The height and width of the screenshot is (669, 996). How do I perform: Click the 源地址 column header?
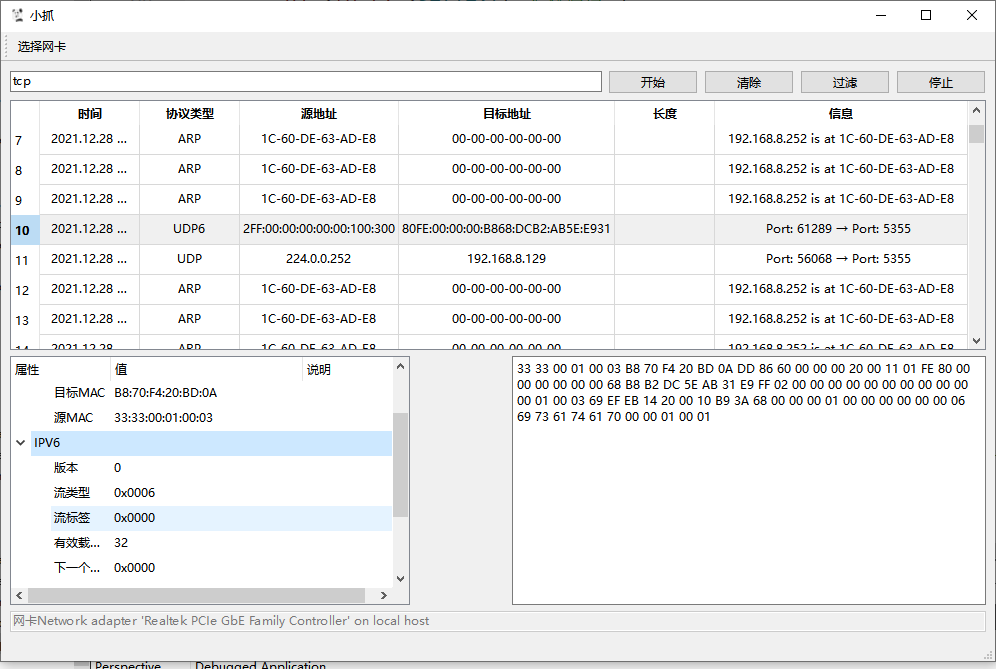tap(318, 113)
